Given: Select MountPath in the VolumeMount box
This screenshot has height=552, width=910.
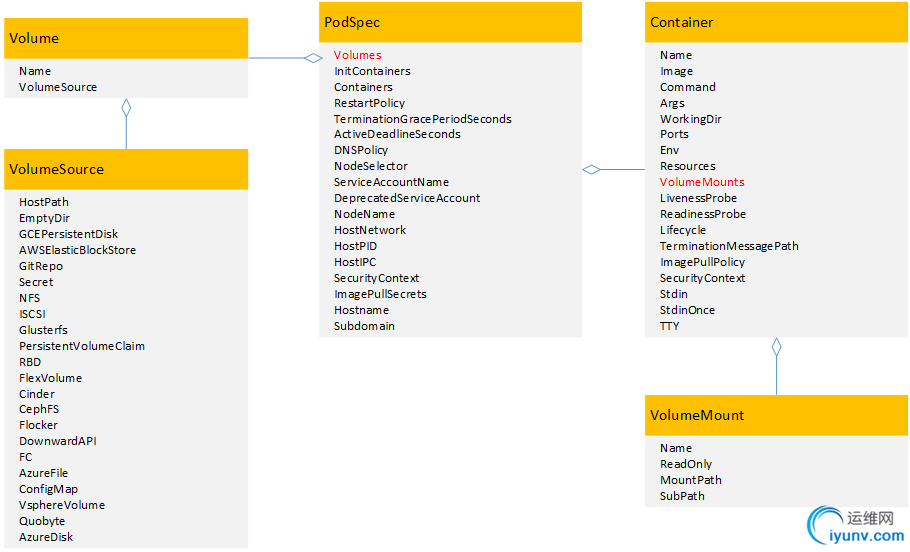Looking at the screenshot, I should point(690,480).
